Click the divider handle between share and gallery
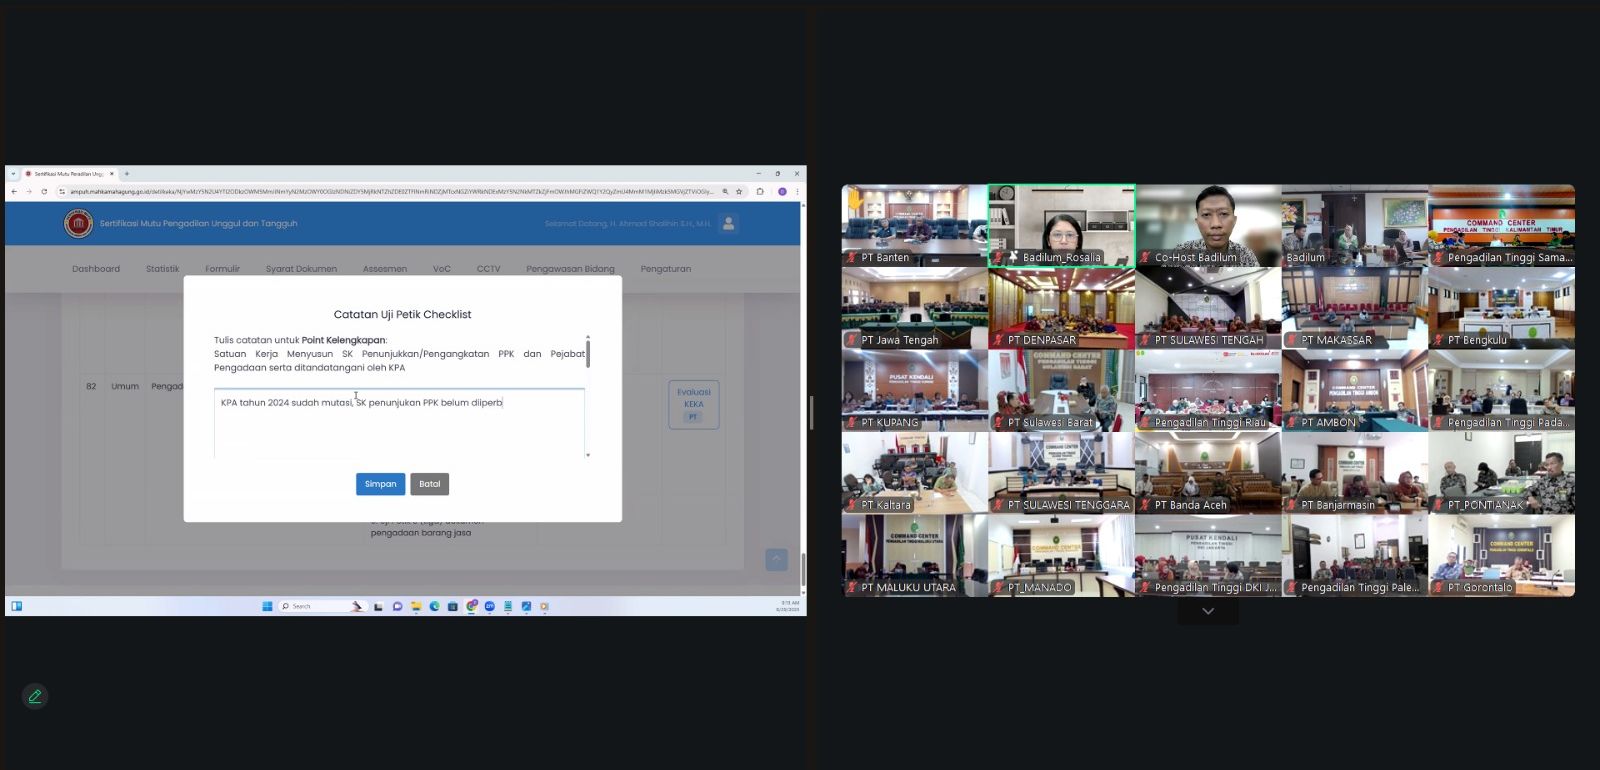The width and height of the screenshot is (1600, 770). (811, 412)
